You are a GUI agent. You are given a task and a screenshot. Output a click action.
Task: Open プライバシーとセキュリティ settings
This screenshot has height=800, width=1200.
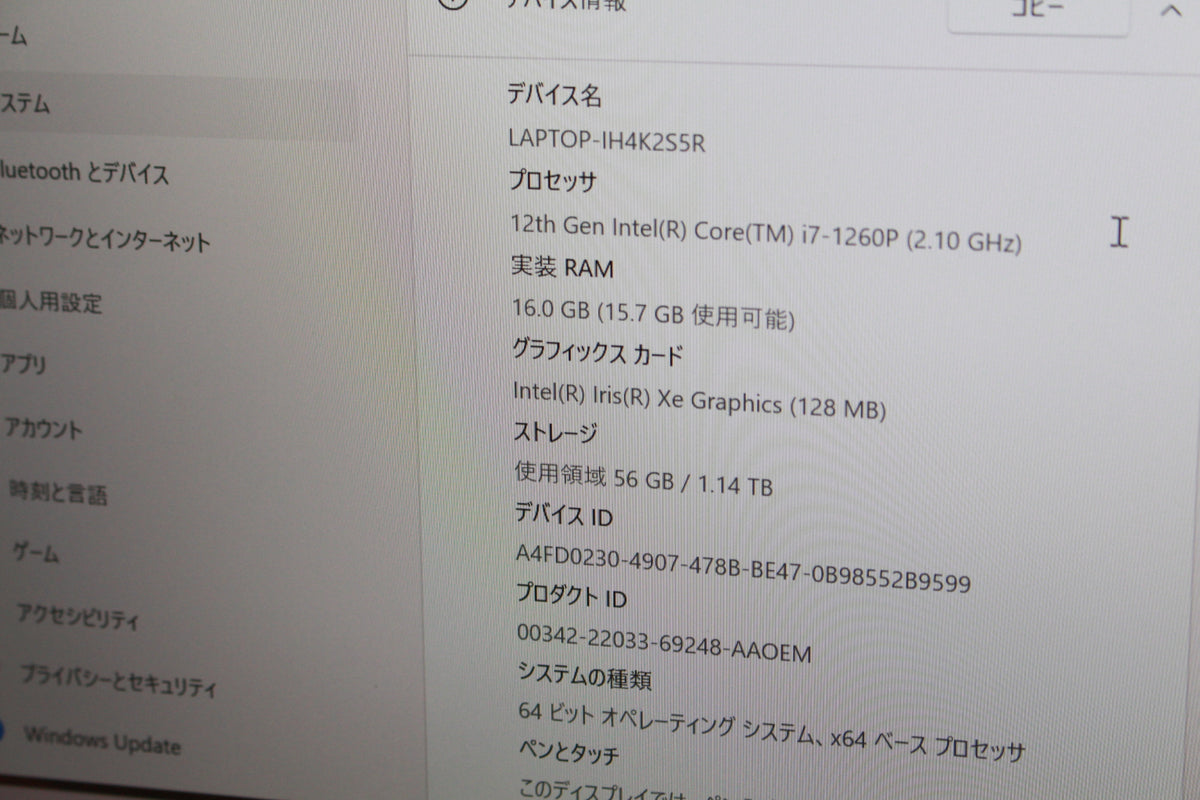(x=118, y=680)
